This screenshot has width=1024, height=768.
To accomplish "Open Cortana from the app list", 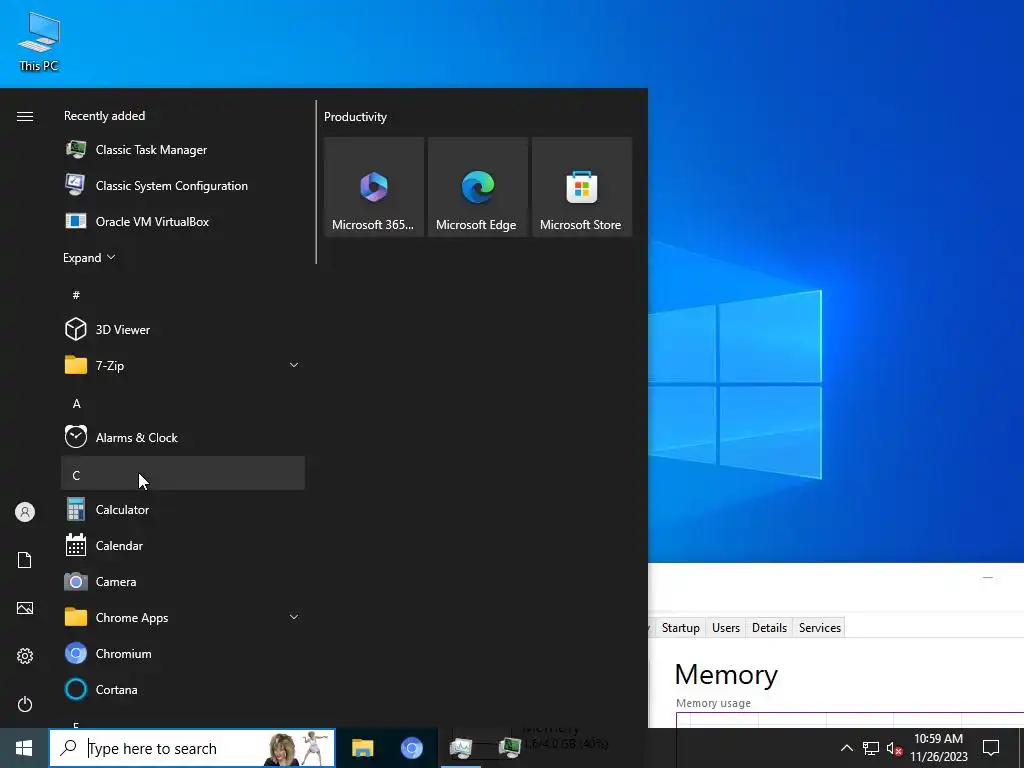I will (183, 689).
